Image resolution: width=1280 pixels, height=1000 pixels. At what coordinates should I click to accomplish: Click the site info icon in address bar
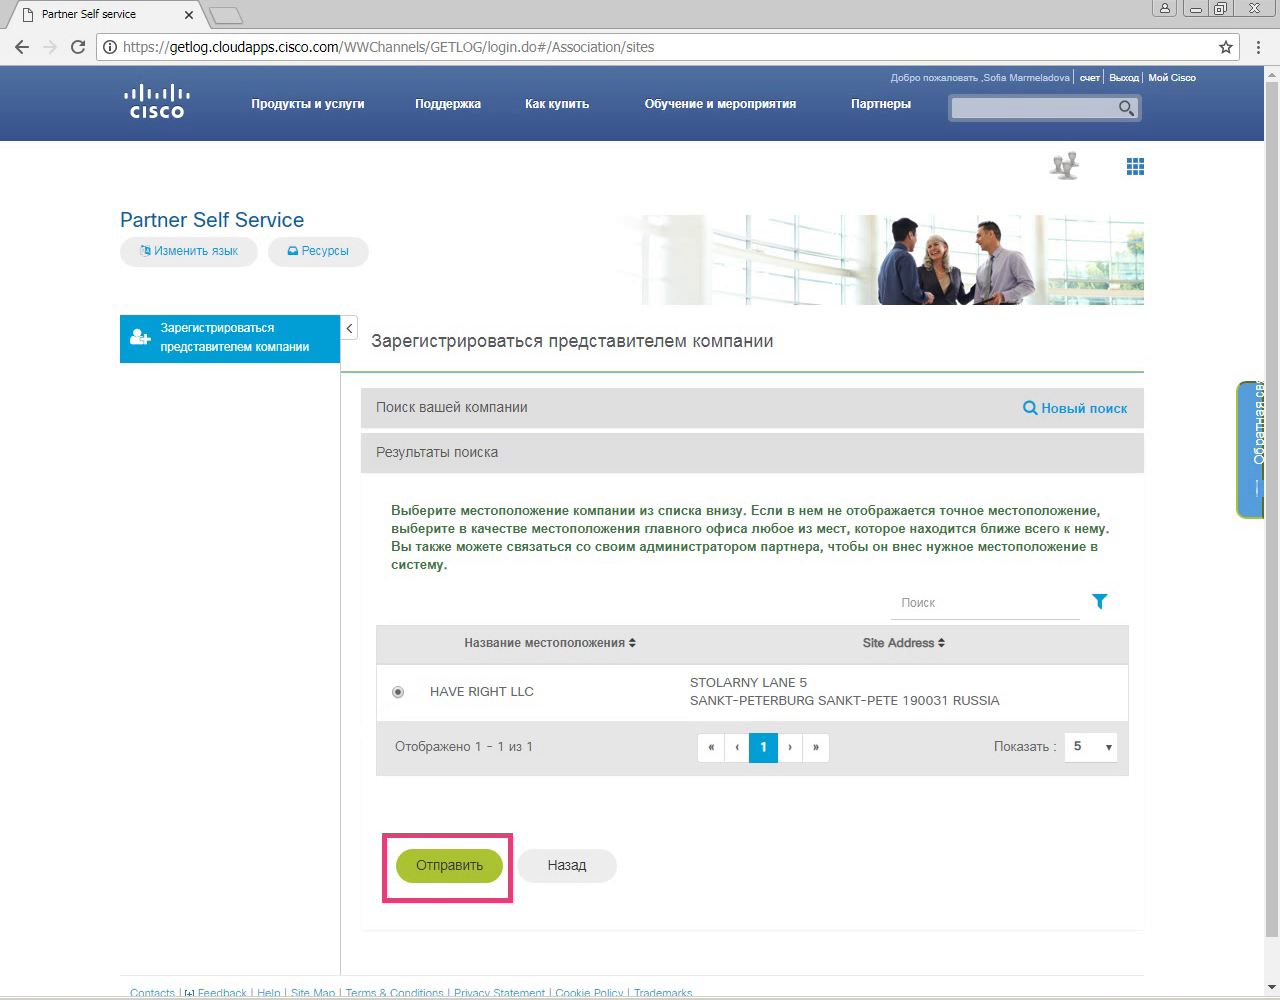tap(110, 47)
